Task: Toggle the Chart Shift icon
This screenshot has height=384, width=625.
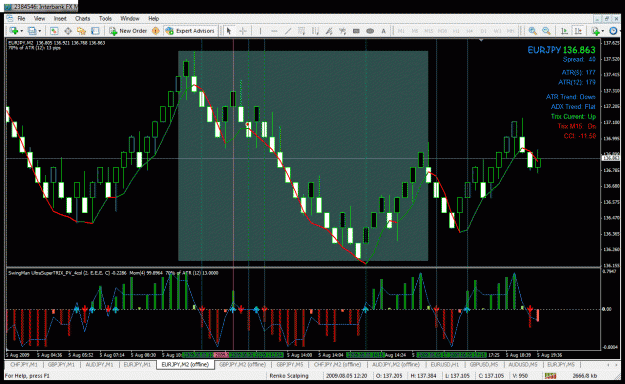Action: [578, 31]
